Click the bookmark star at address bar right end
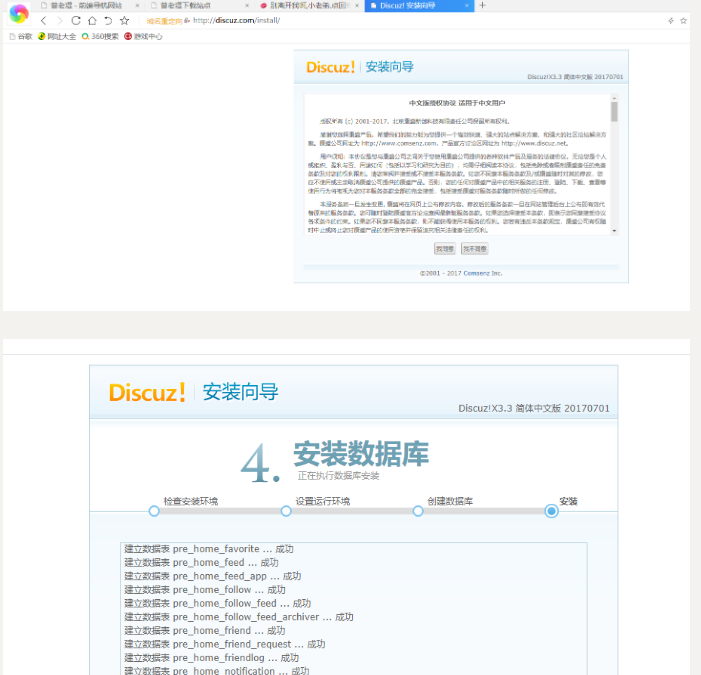701x675 pixels. click(683, 21)
